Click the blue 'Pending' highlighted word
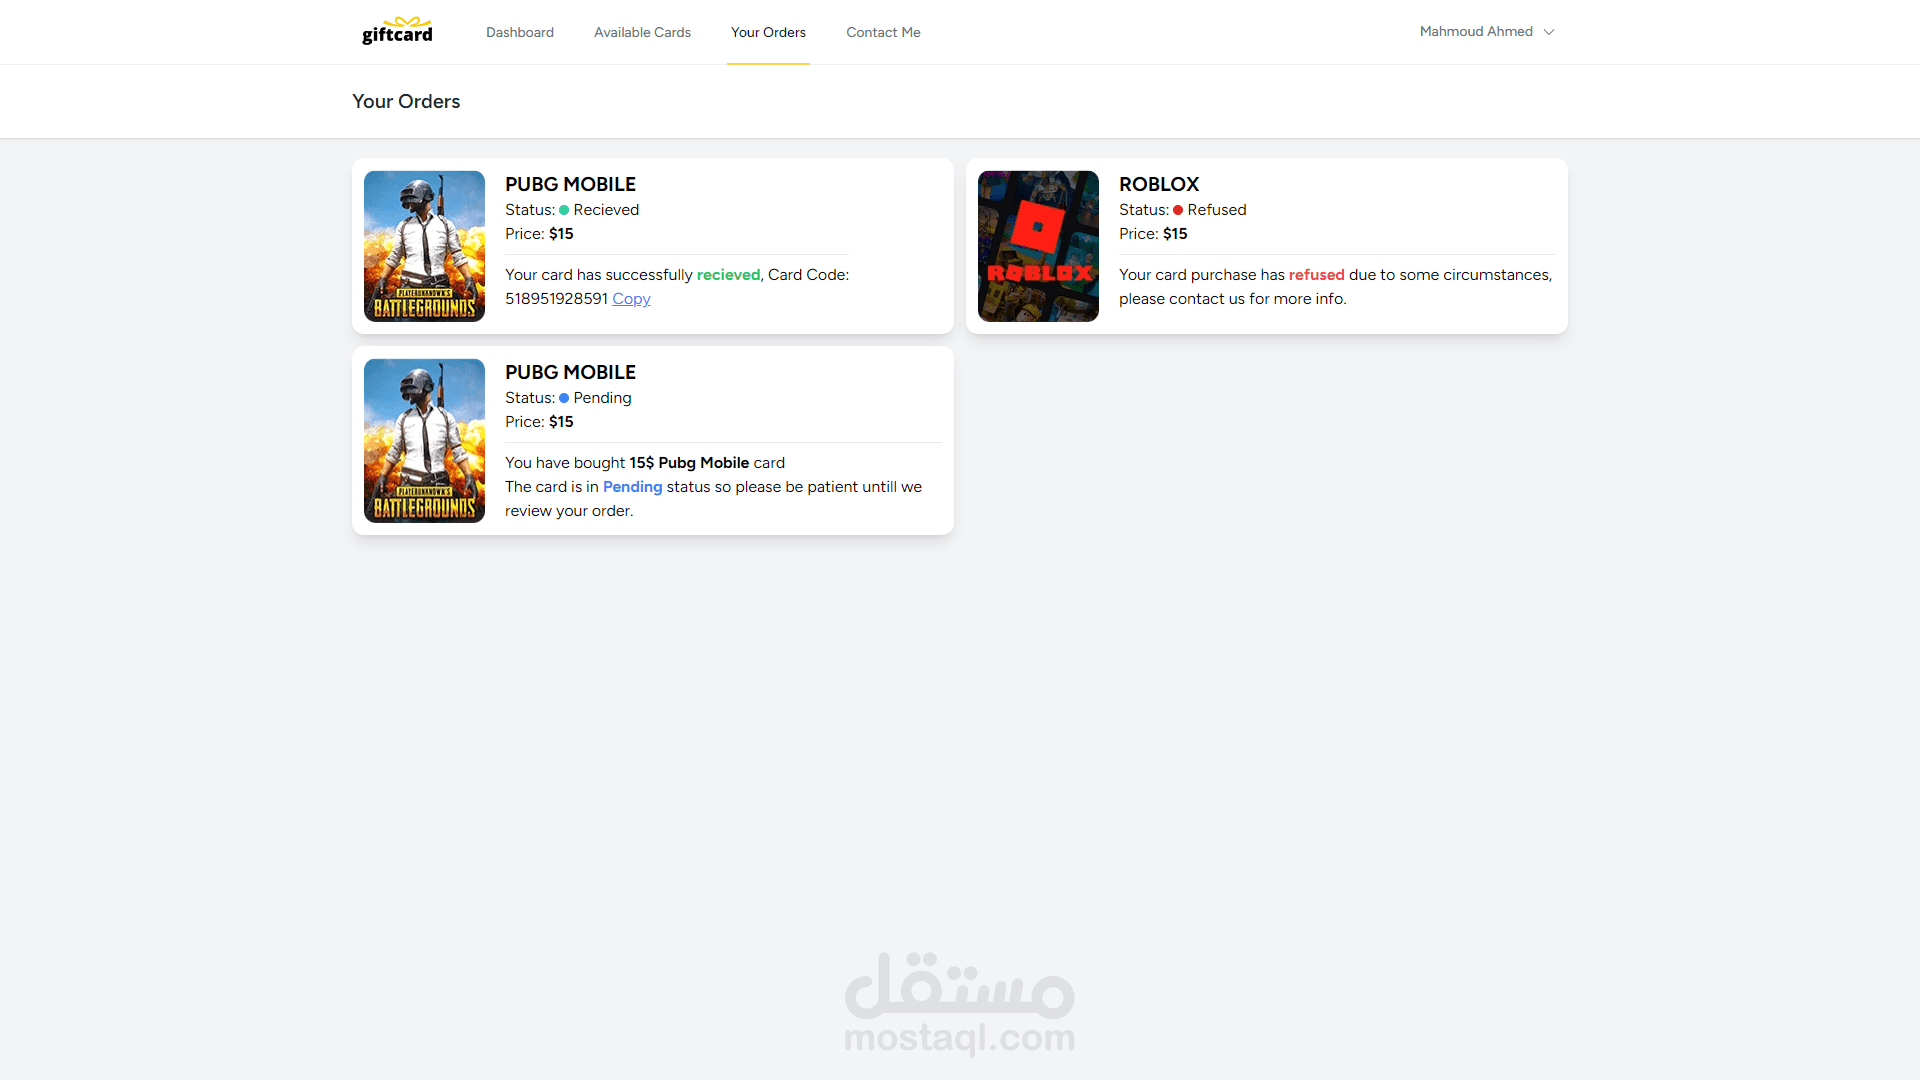1920x1080 pixels. [x=632, y=487]
